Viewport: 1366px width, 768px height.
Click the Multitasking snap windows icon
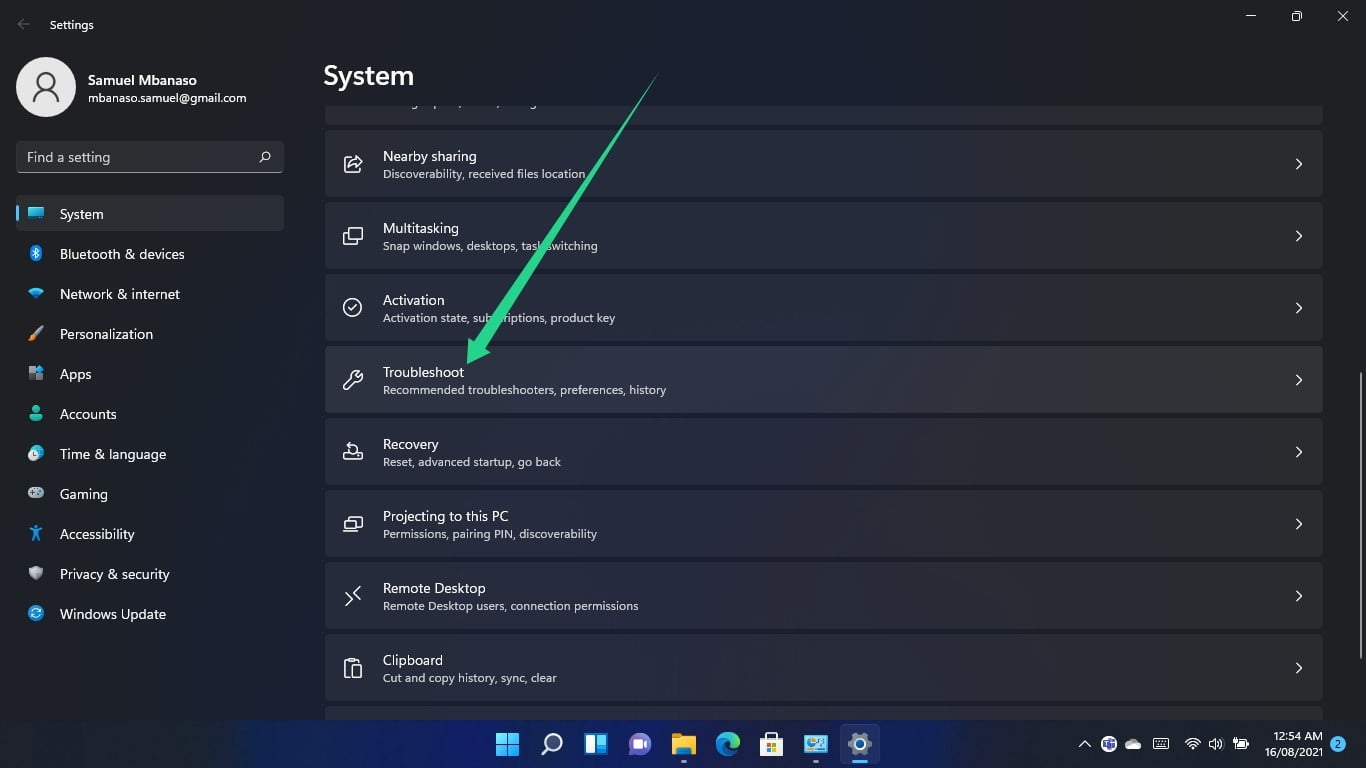(x=352, y=235)
